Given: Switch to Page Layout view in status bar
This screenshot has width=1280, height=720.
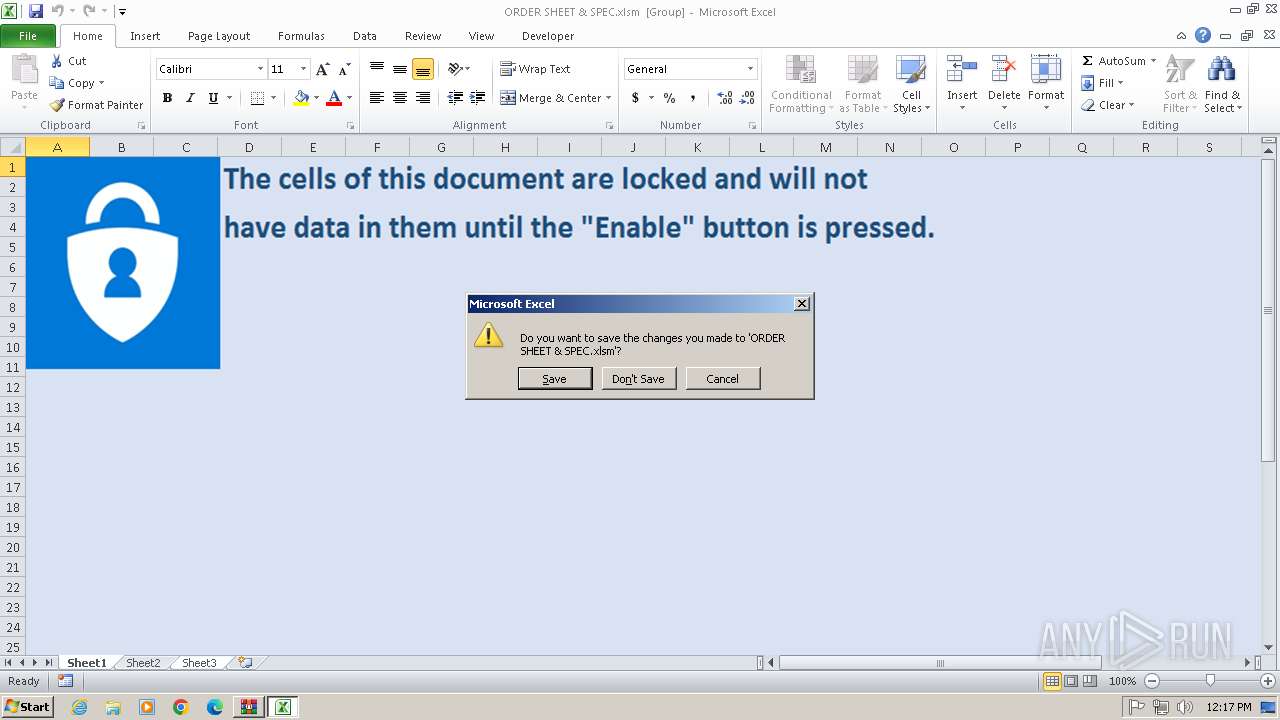Looking at the screenshot, I should (x=1071, y=681).
